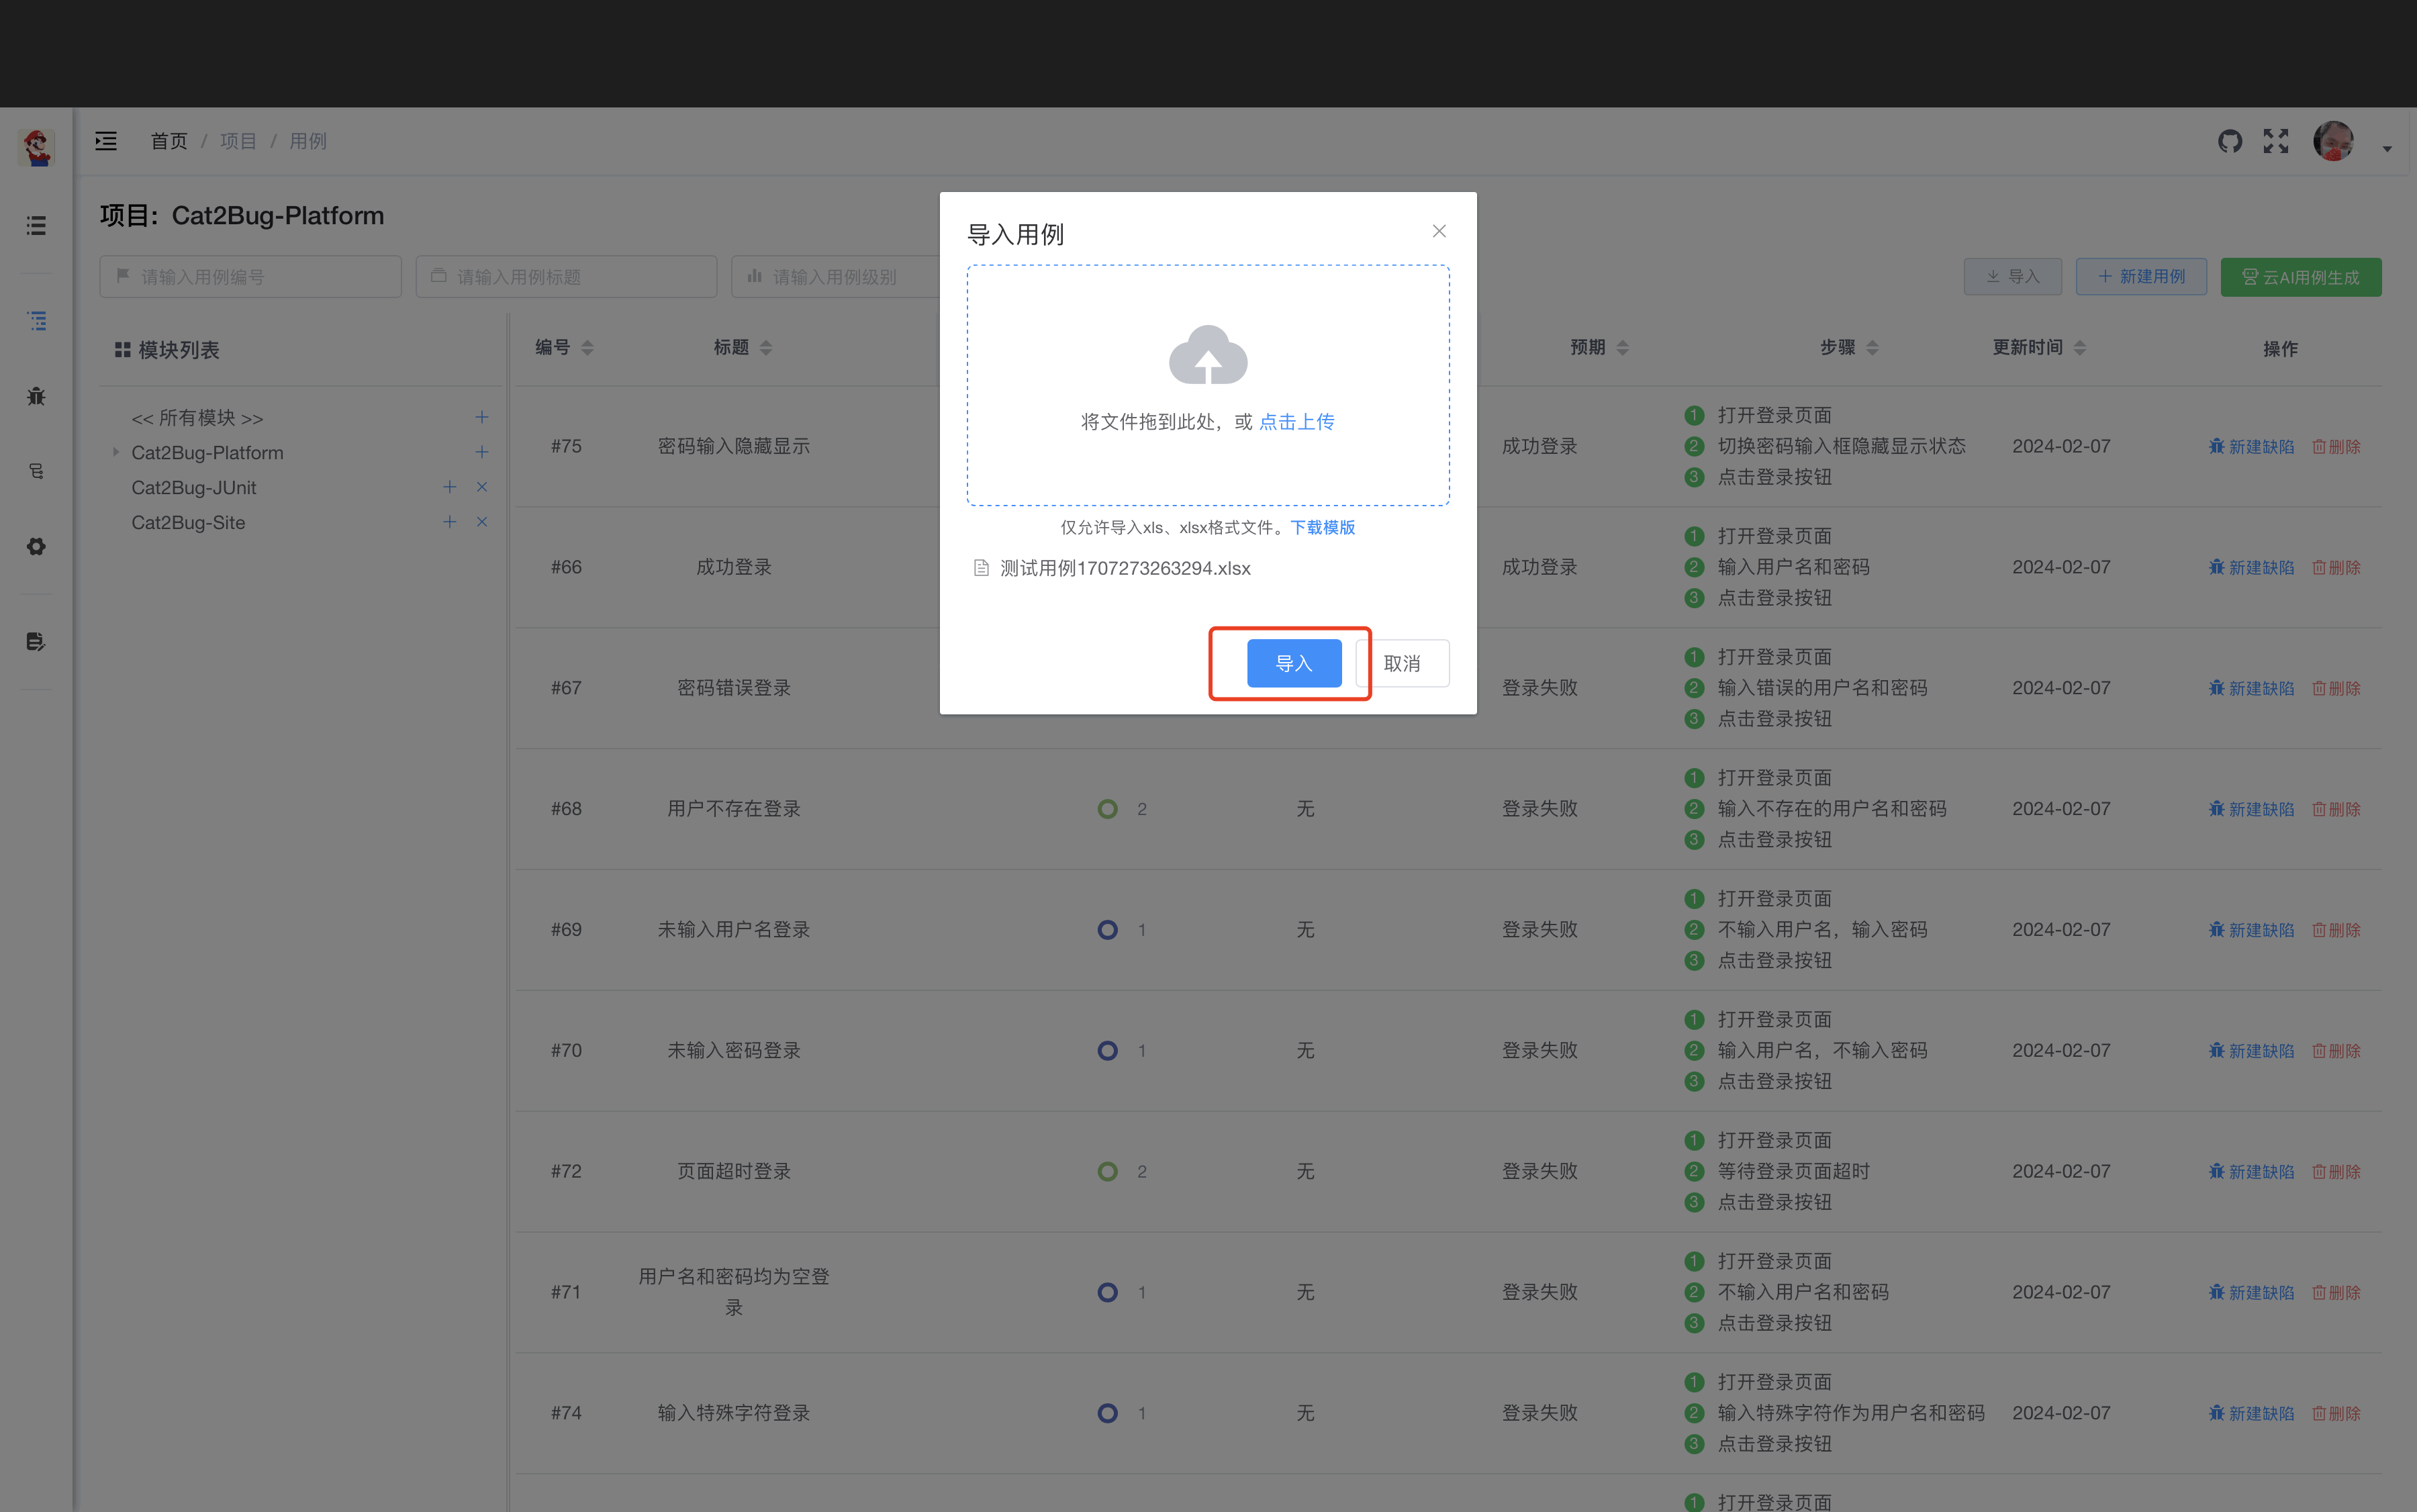This screenshot has height=1512, width=2417.
Task: Expand the Cat2Bug-Platform tree node arrow
Action: tap(116, 452)
